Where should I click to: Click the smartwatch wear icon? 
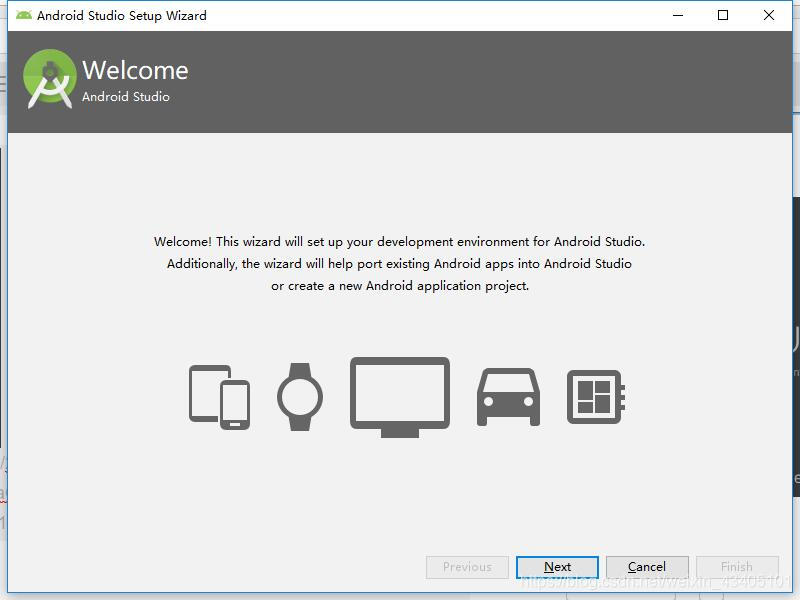(x=300, y=397)
